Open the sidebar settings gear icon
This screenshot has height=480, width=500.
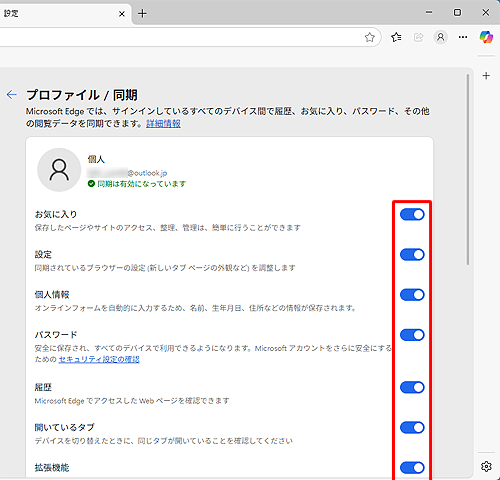pyautogui.click(x=486, y=466)
